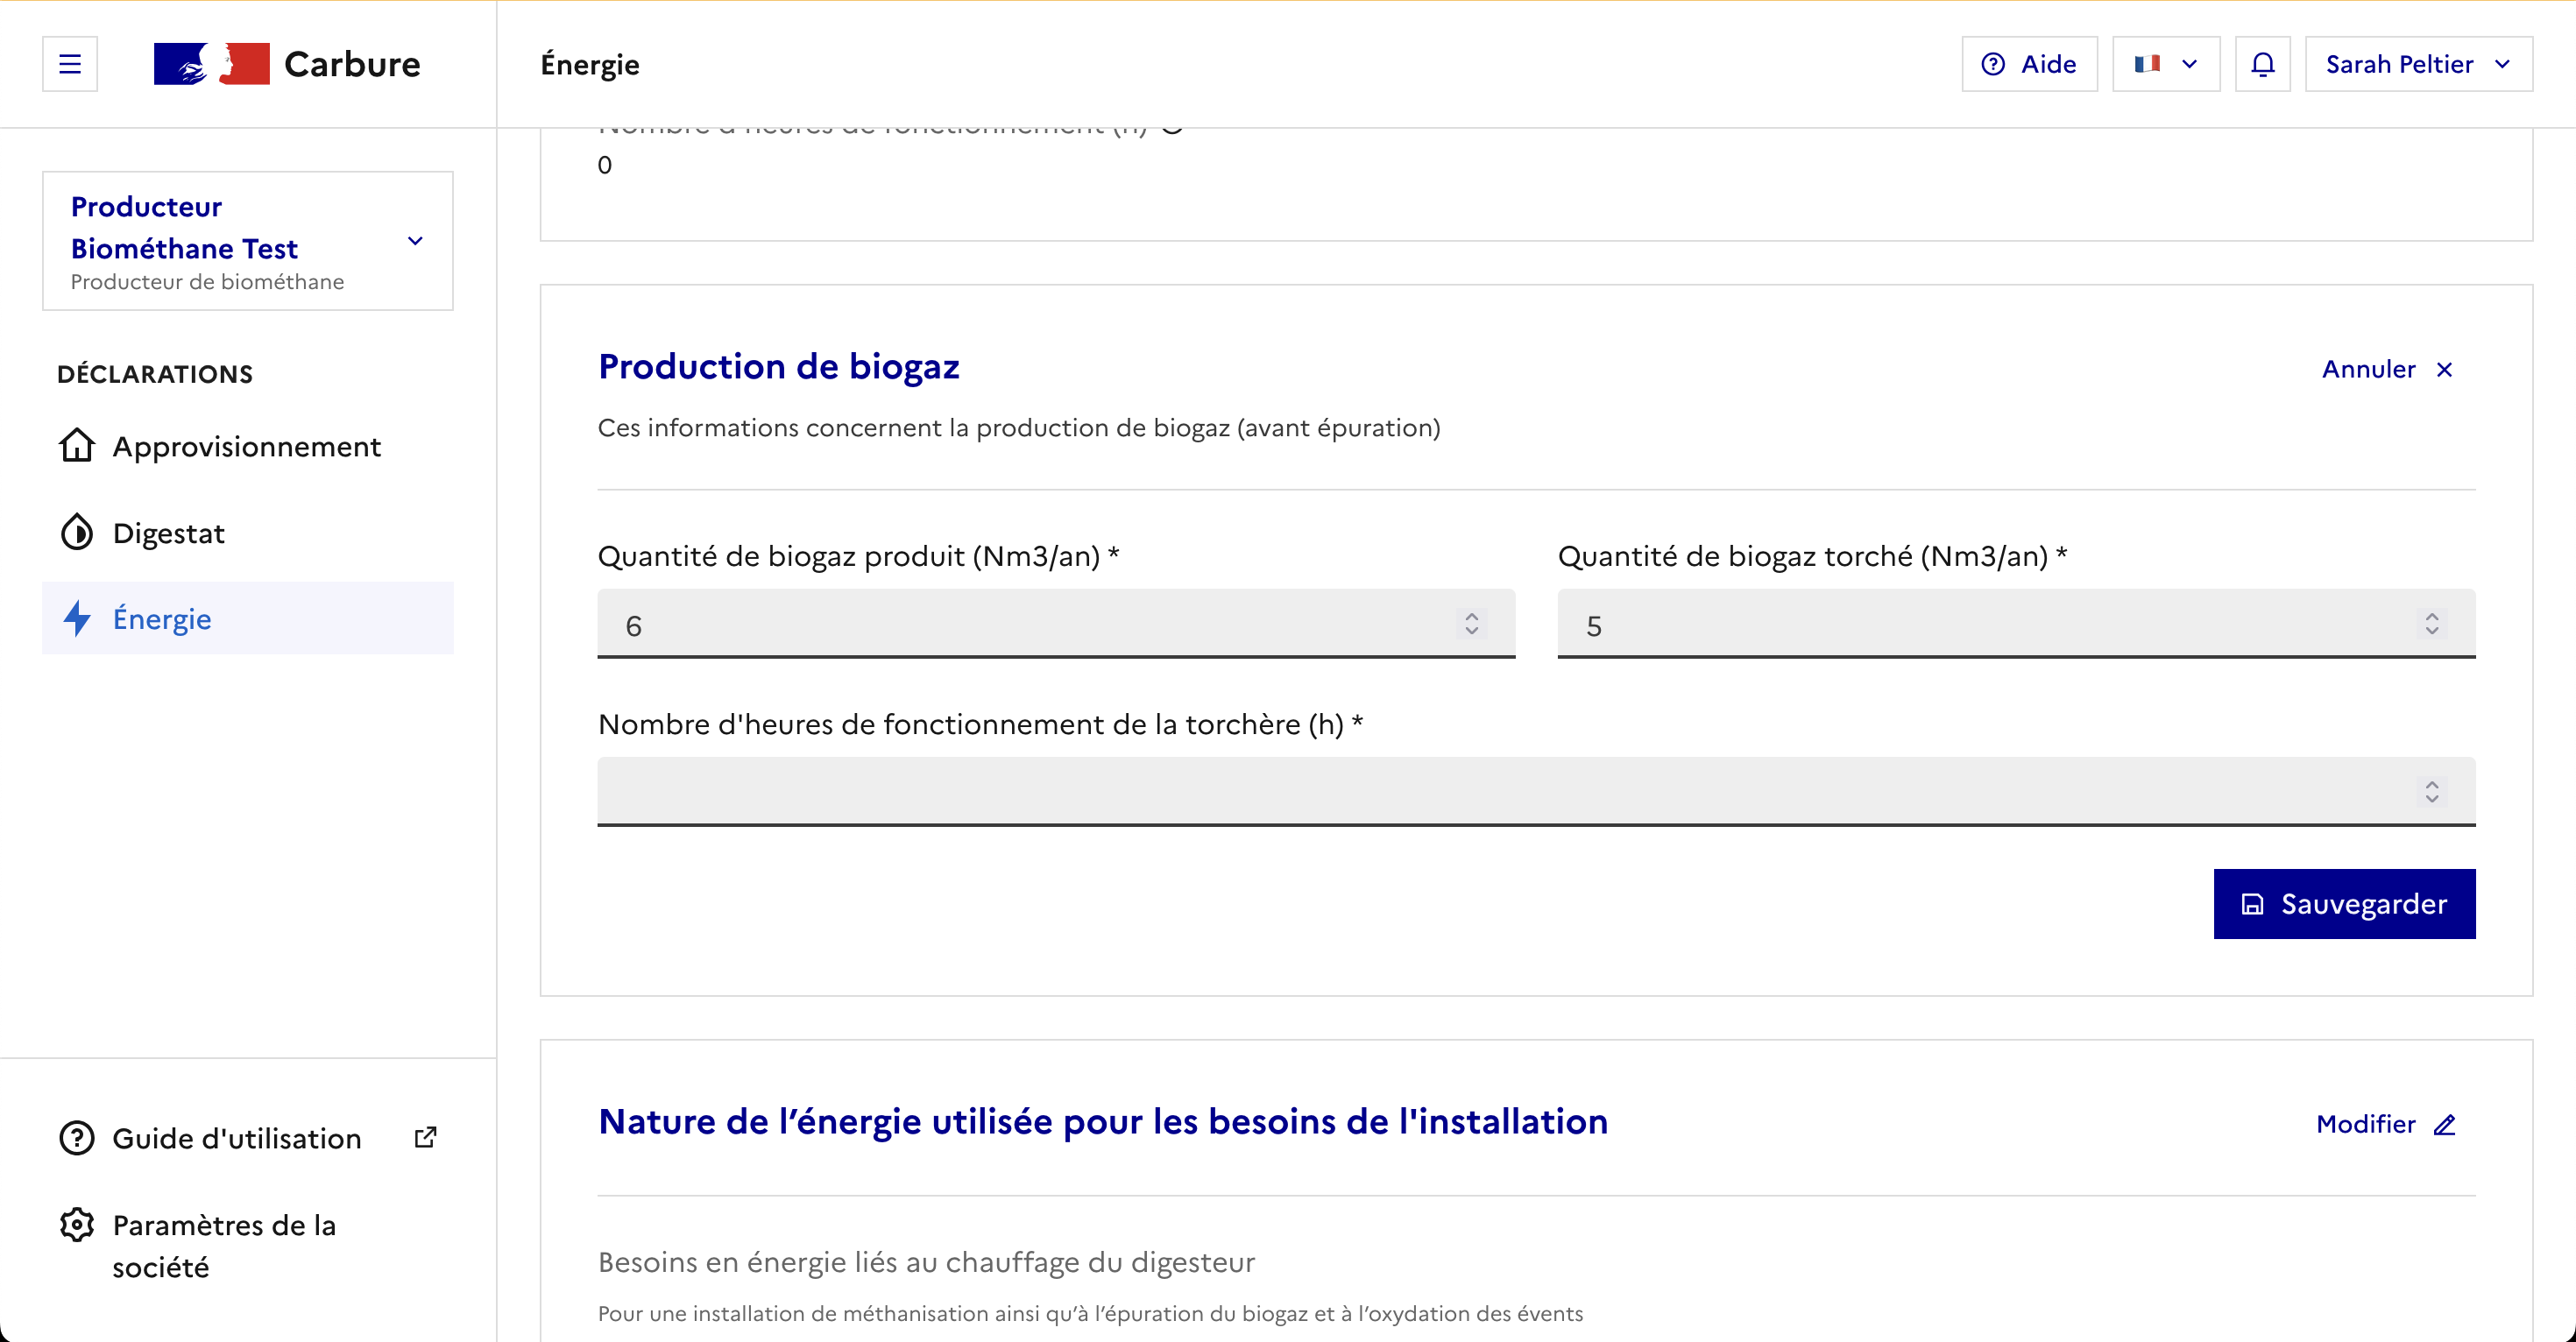Image resolution: width=2576 pixels, height=1342 pixels.
Task: Expand the Sarah Peltier user menu
Action: pyautogui.click(x=2417, y=64)
